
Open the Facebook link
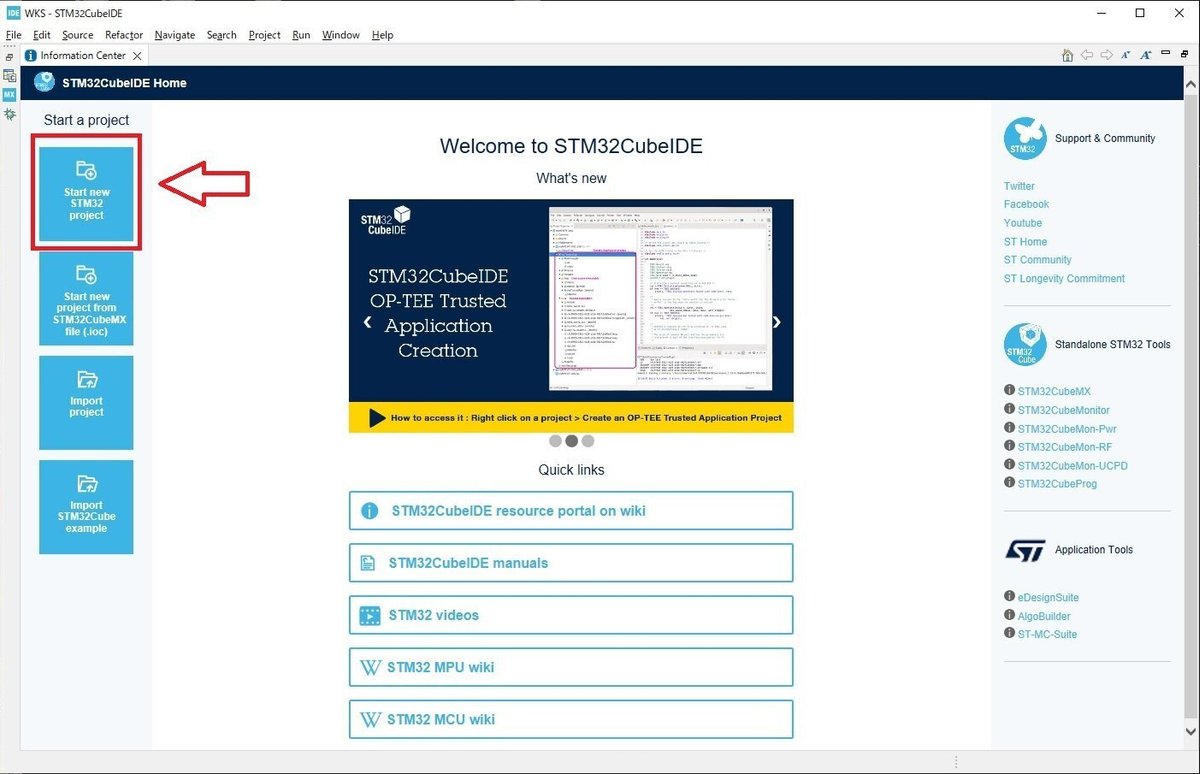pyautogui.click(x=1026, y=204)
